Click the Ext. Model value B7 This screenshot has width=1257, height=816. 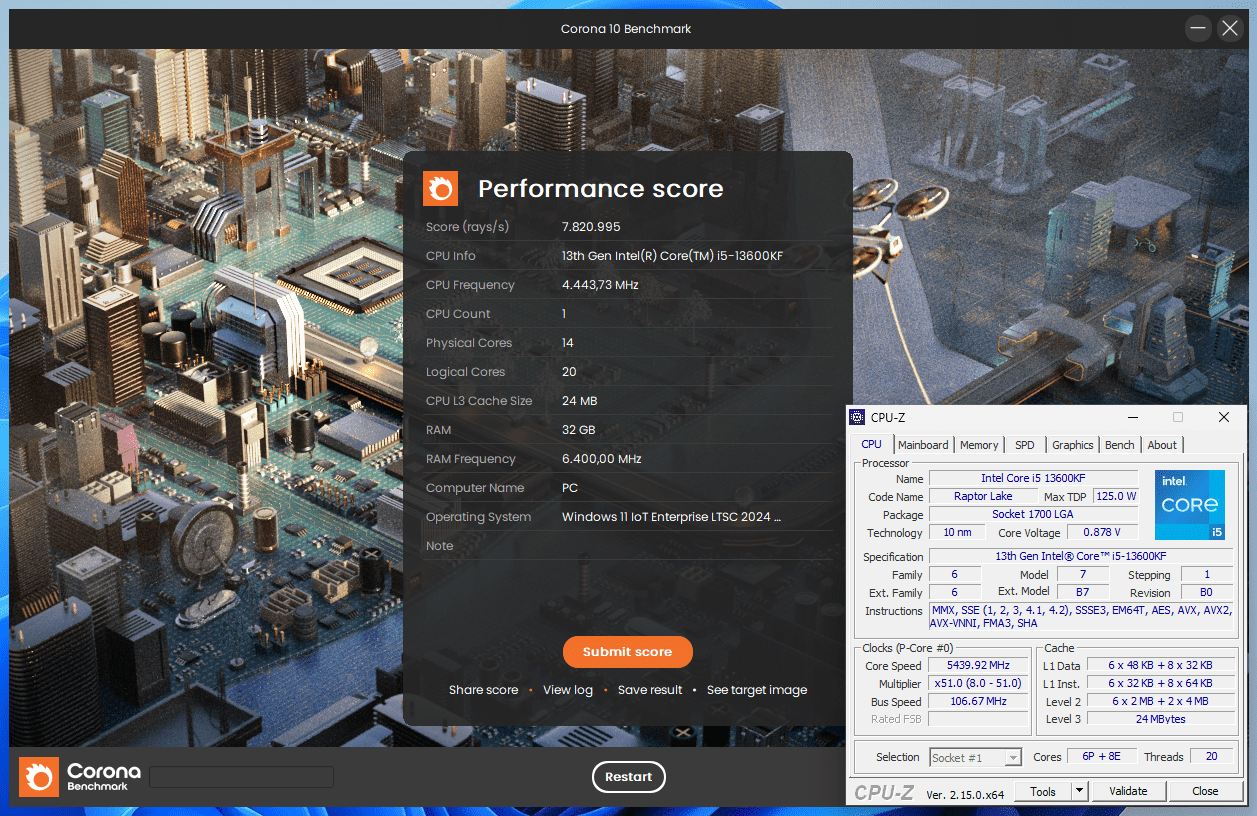point(1083,592)
